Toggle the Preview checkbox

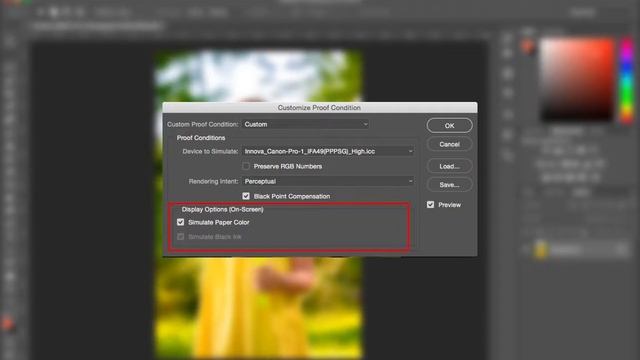pyautogui.click(x=430, y=204)
